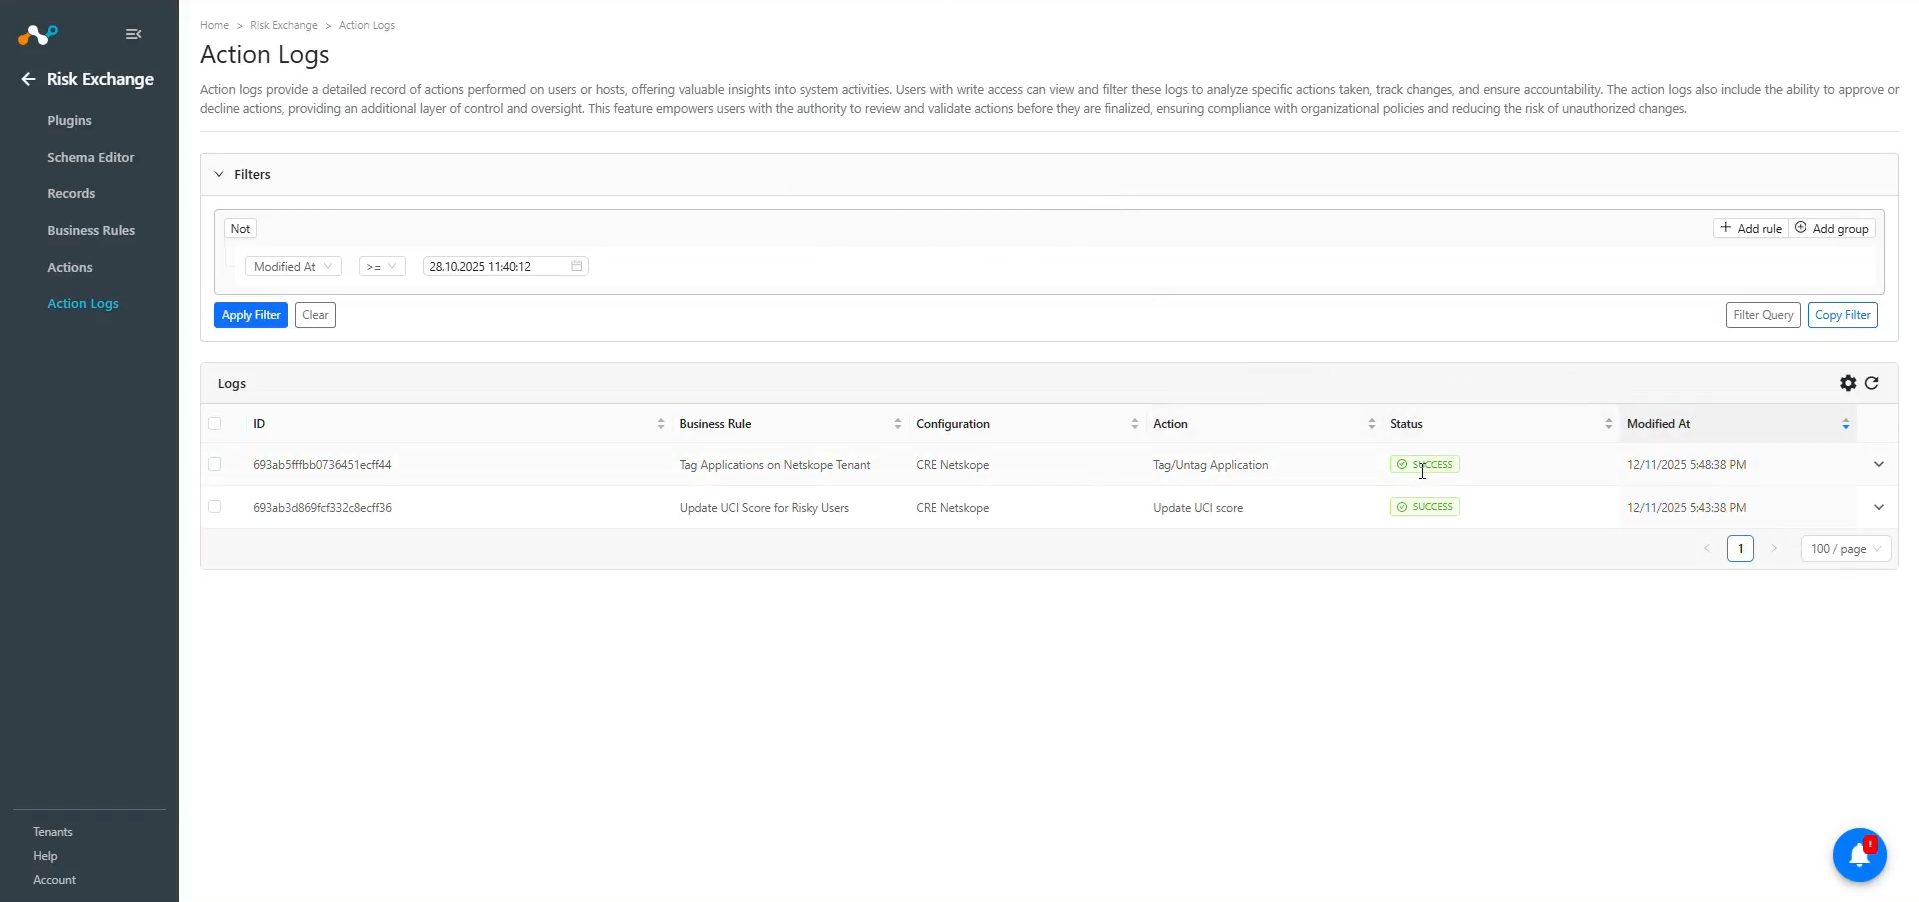Open Help in sidebar footer
Screen dimensions: 1919x902
(45, 856)
